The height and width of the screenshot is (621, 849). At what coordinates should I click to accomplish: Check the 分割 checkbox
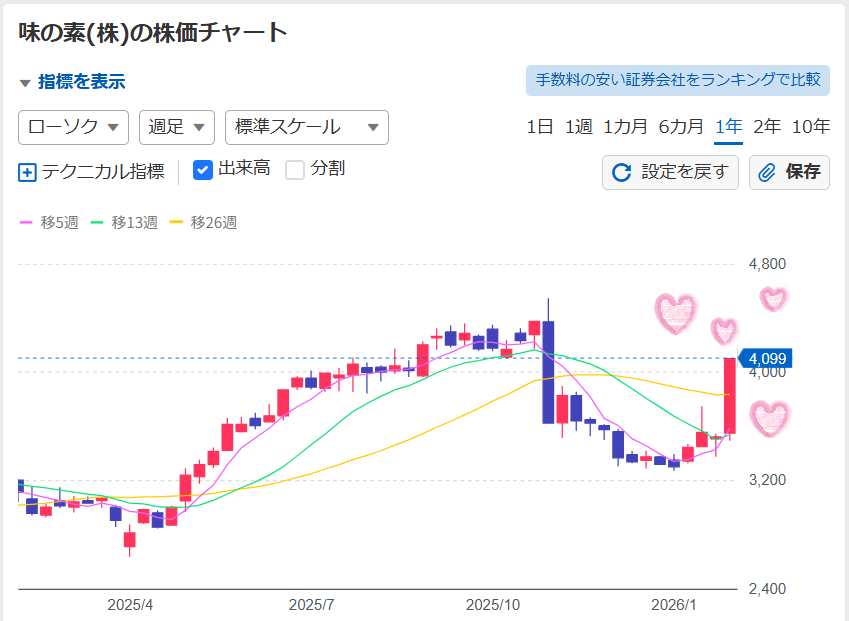click(x=295, y=170)
